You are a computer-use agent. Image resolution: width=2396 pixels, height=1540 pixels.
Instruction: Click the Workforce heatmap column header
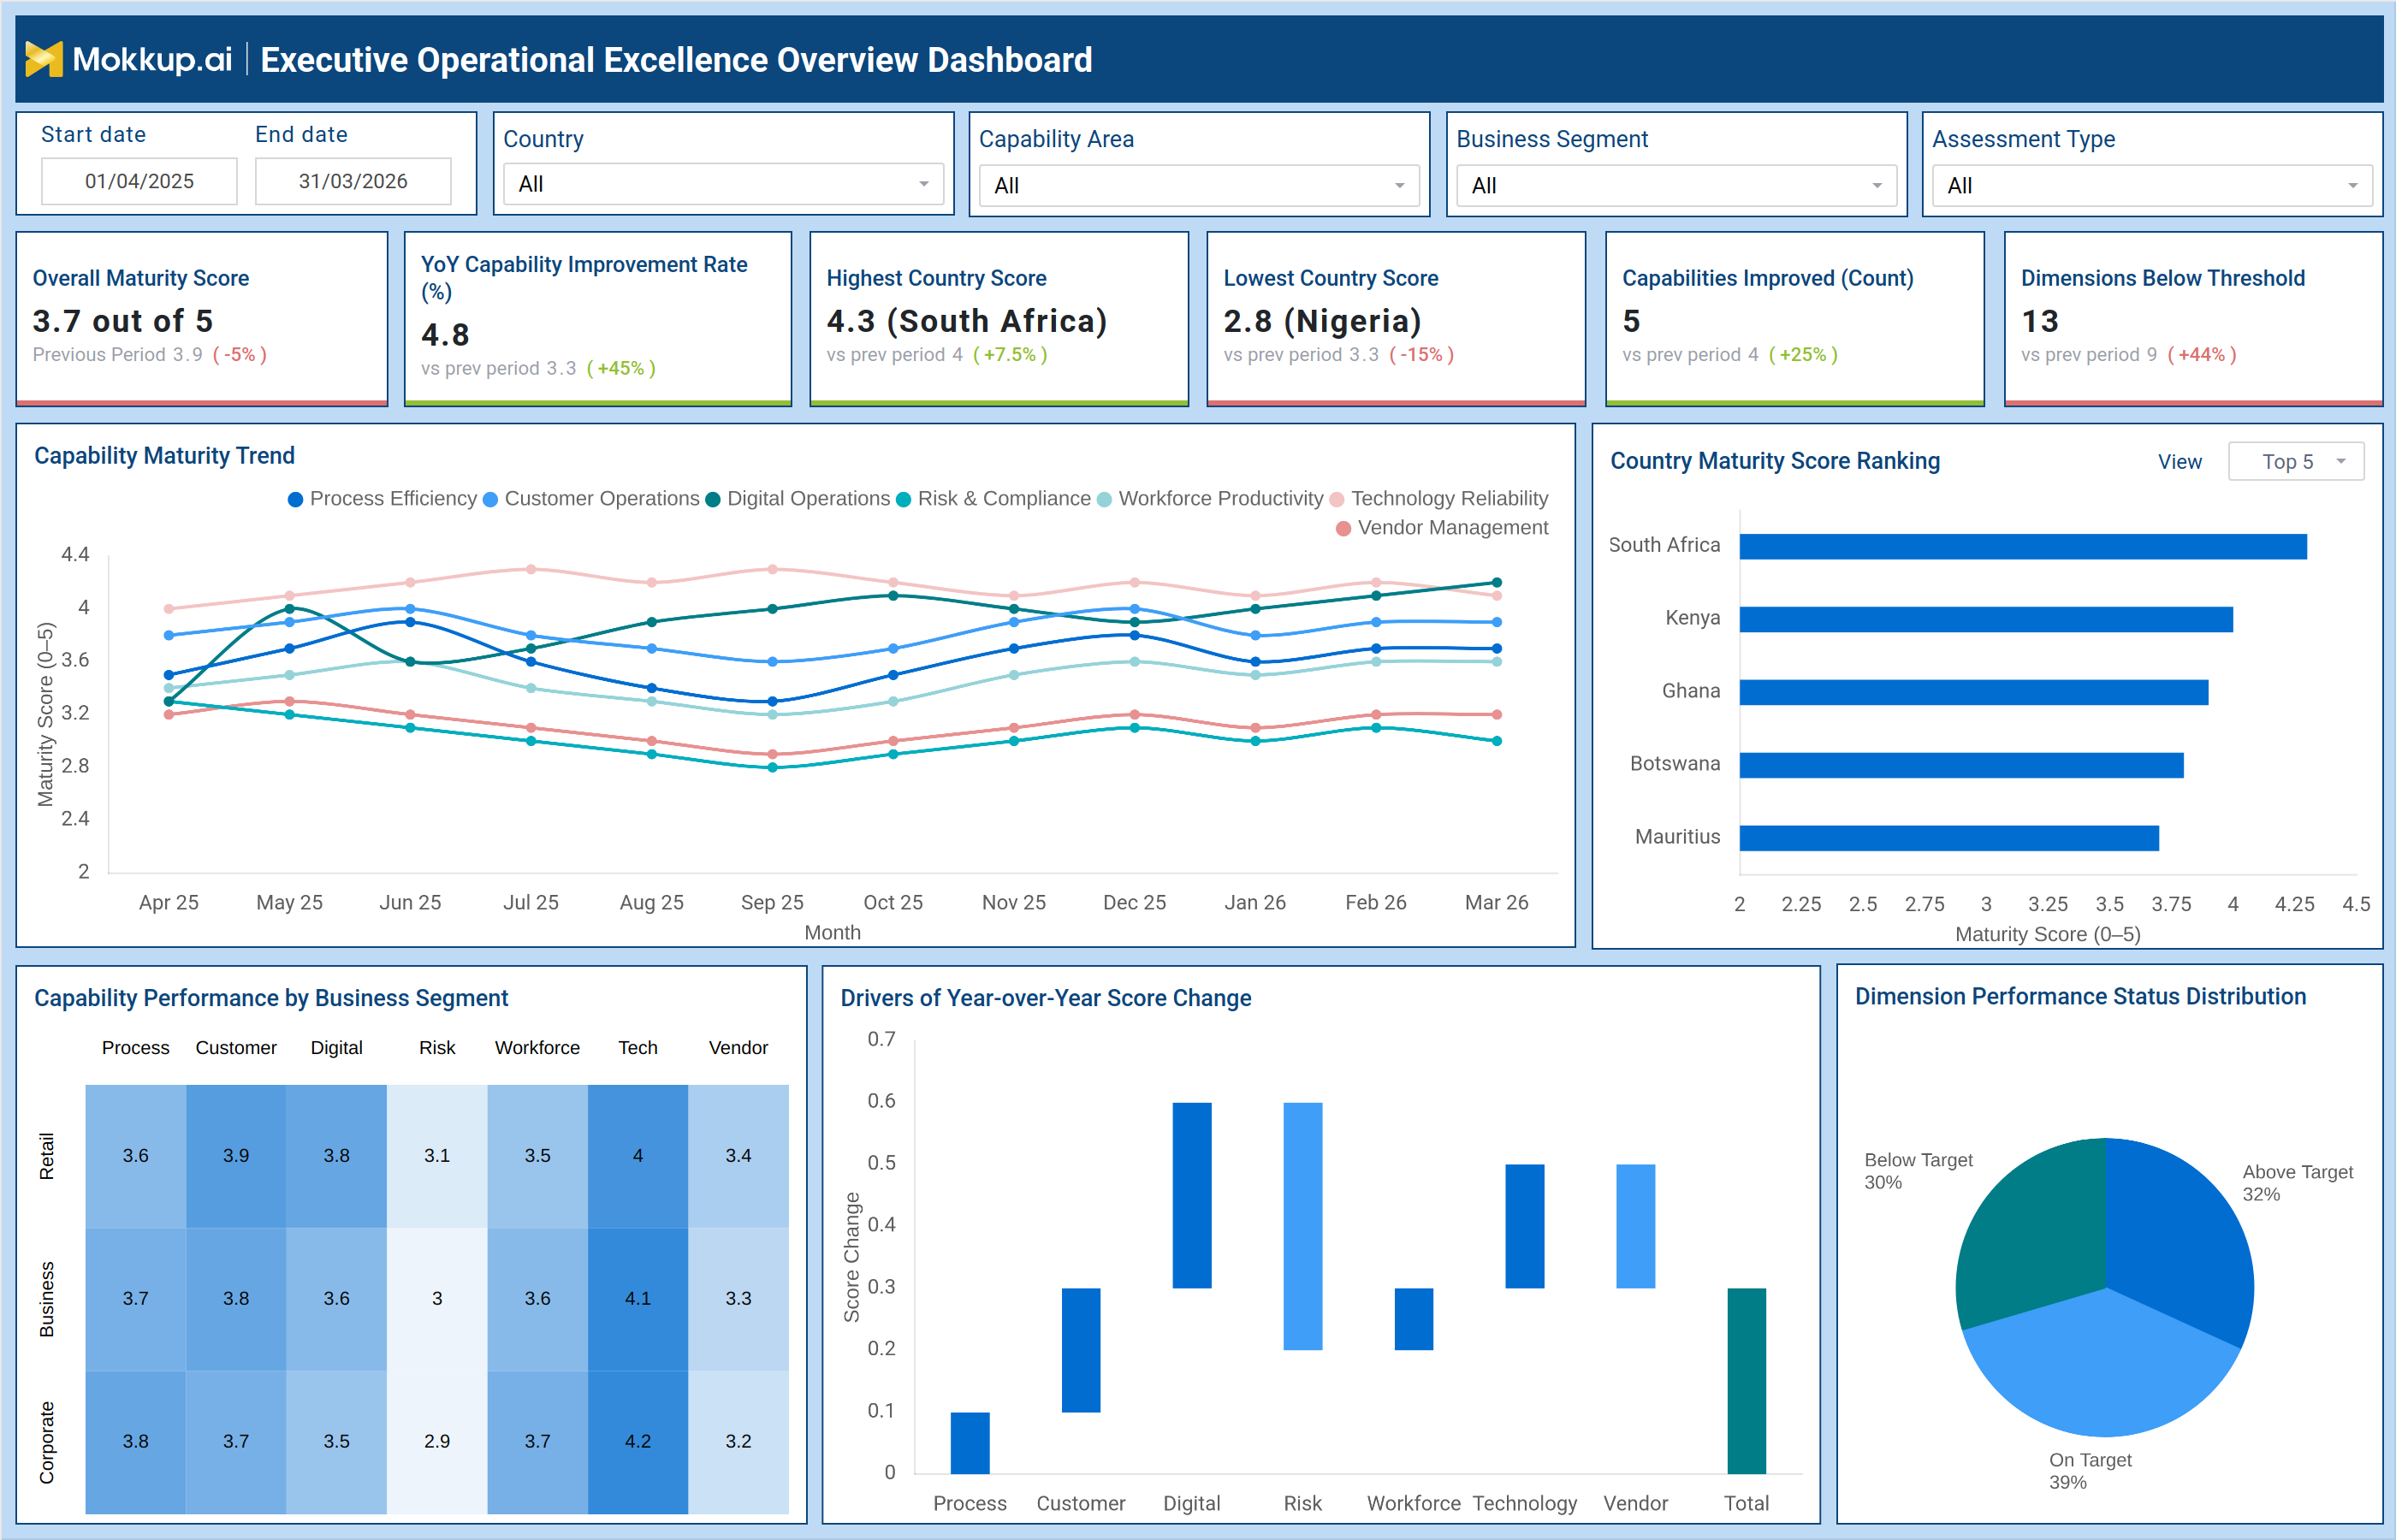537,1047
